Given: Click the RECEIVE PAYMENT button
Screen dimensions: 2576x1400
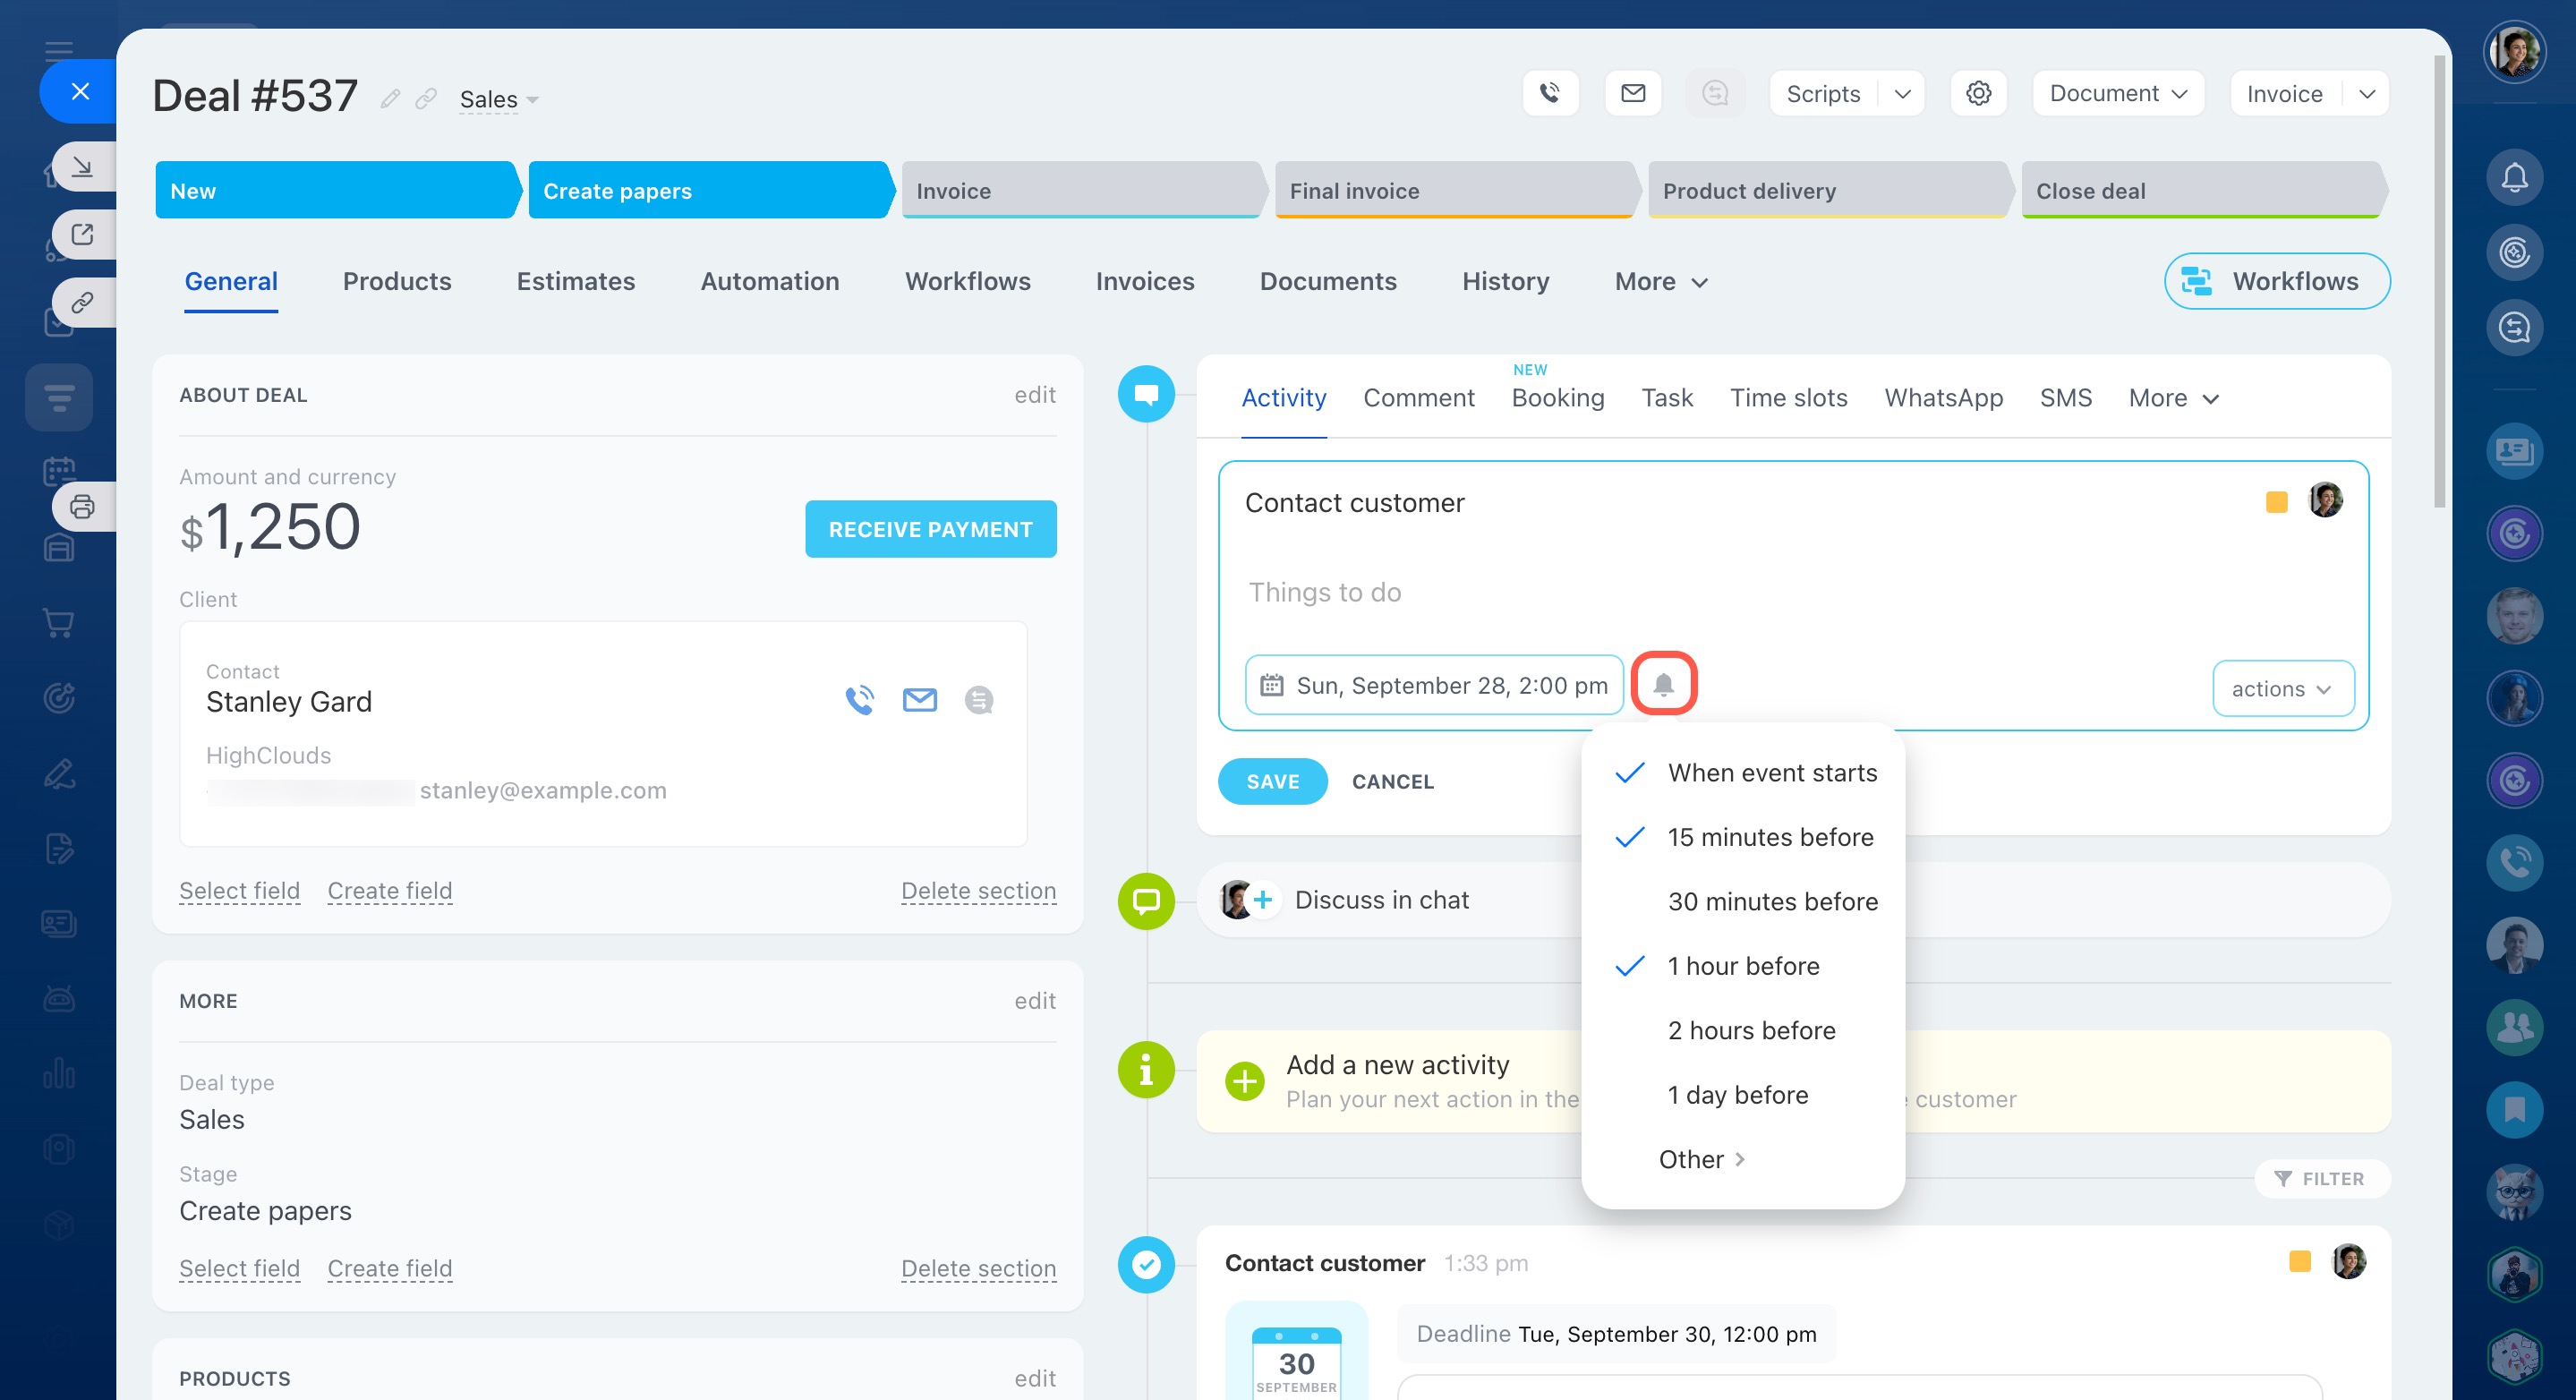Looking at the screenshot, I should click(930, 529).
